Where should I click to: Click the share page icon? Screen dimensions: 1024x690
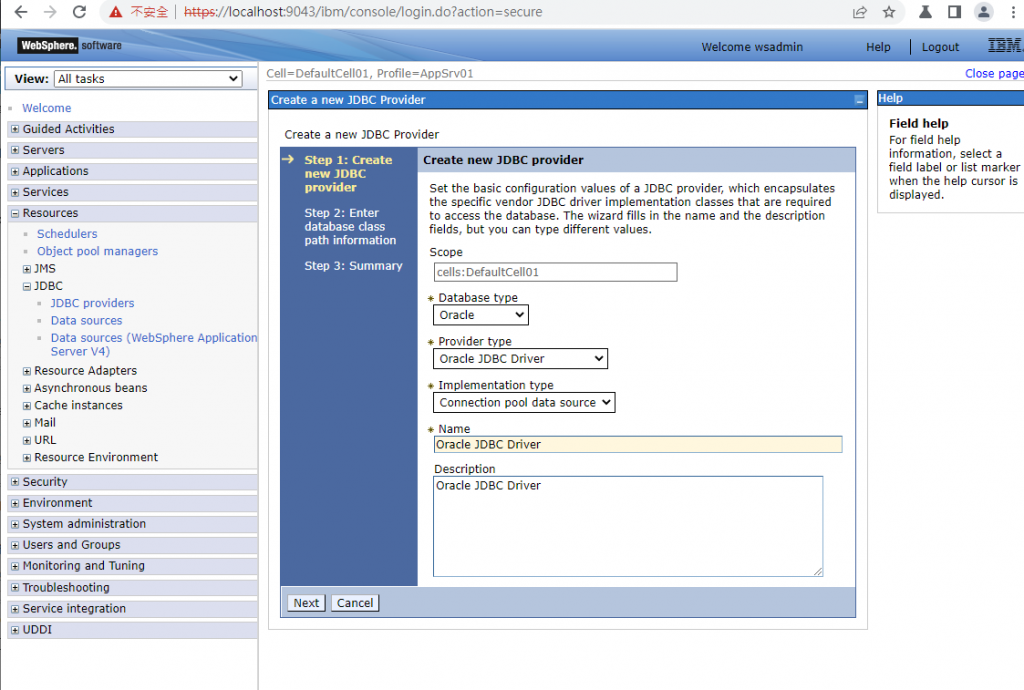(x=859, y=12)
